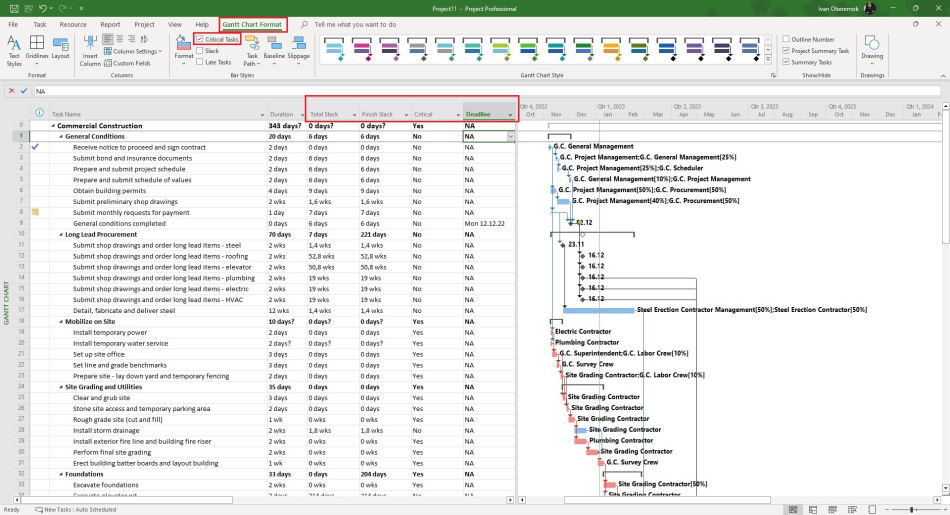Click the Save icon in title bar
This screenshot has width=950, height=515.
(13, 8)
